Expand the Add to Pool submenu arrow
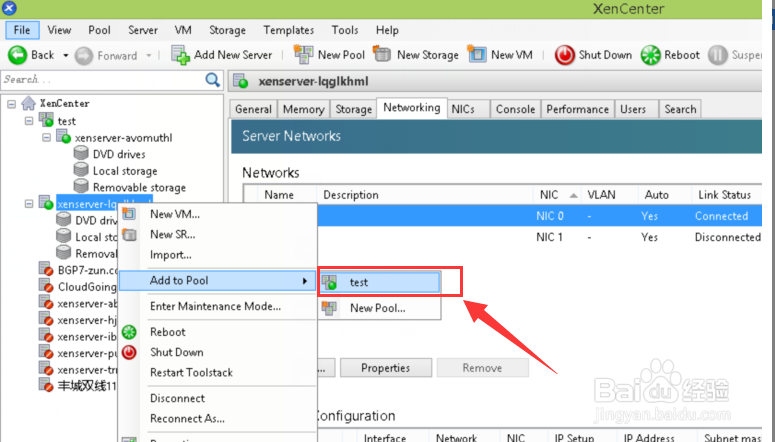This screenshot has width=775, height=442. pyautogui.click(x=305, y=281)
